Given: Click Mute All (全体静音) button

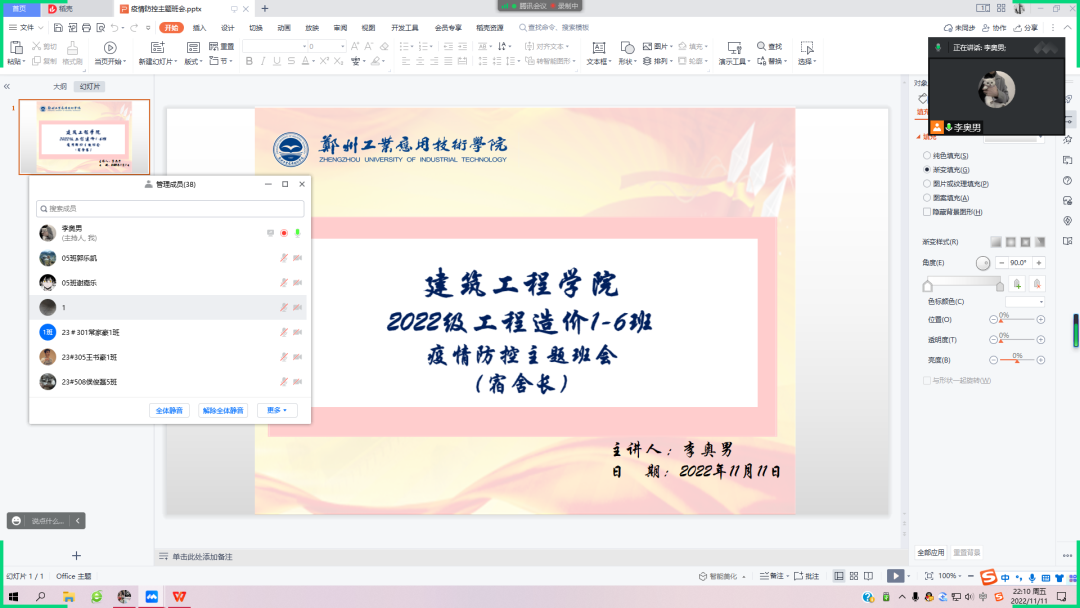Looking at the screenshot, I should point(170,410).
